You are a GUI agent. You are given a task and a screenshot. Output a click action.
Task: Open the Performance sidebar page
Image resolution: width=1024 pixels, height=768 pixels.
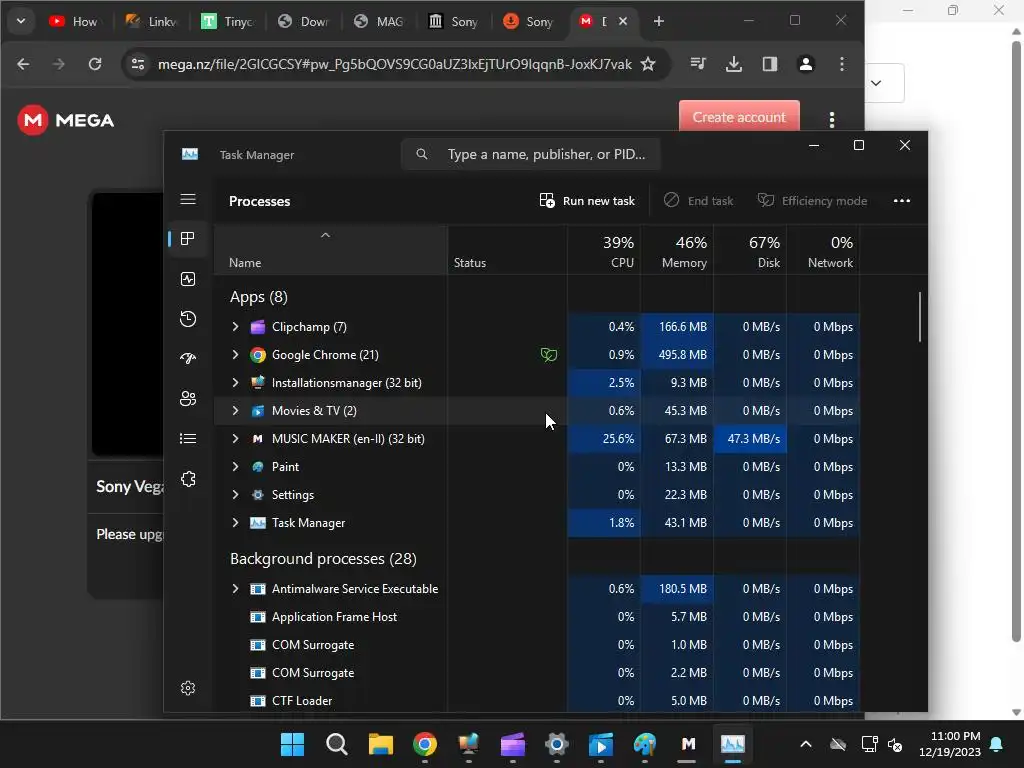(188, 279)
